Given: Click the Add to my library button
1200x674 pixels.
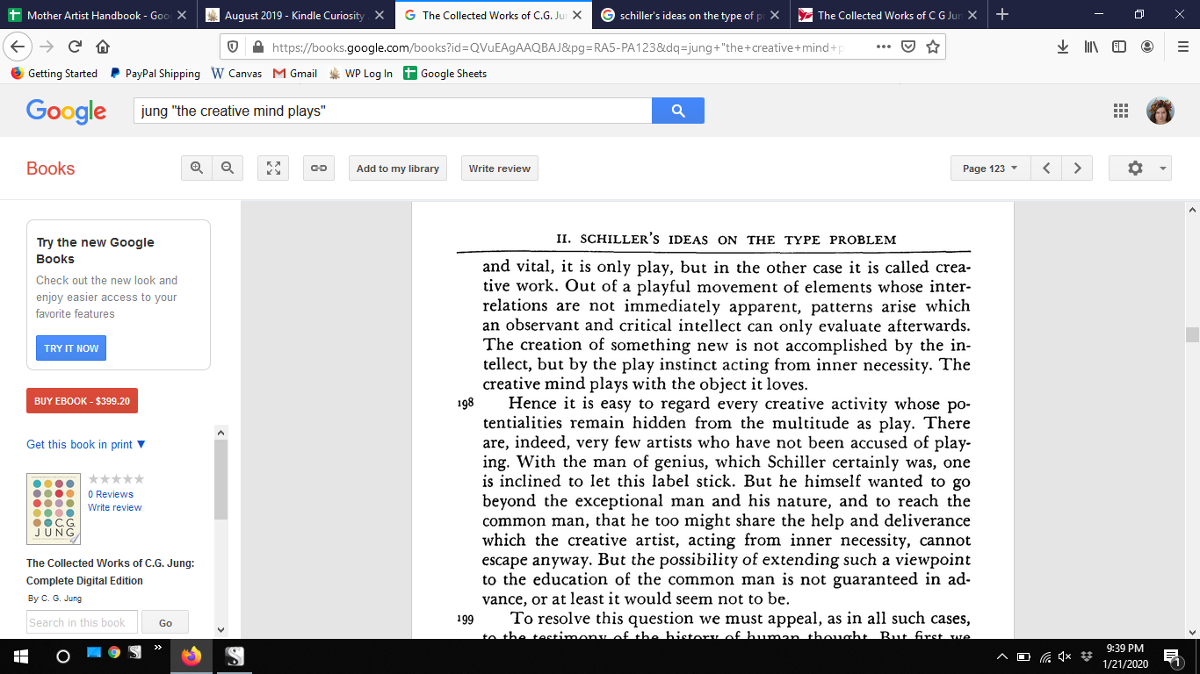Looking at the screenshot, I should pyautogui.click(x=397, y=168).
